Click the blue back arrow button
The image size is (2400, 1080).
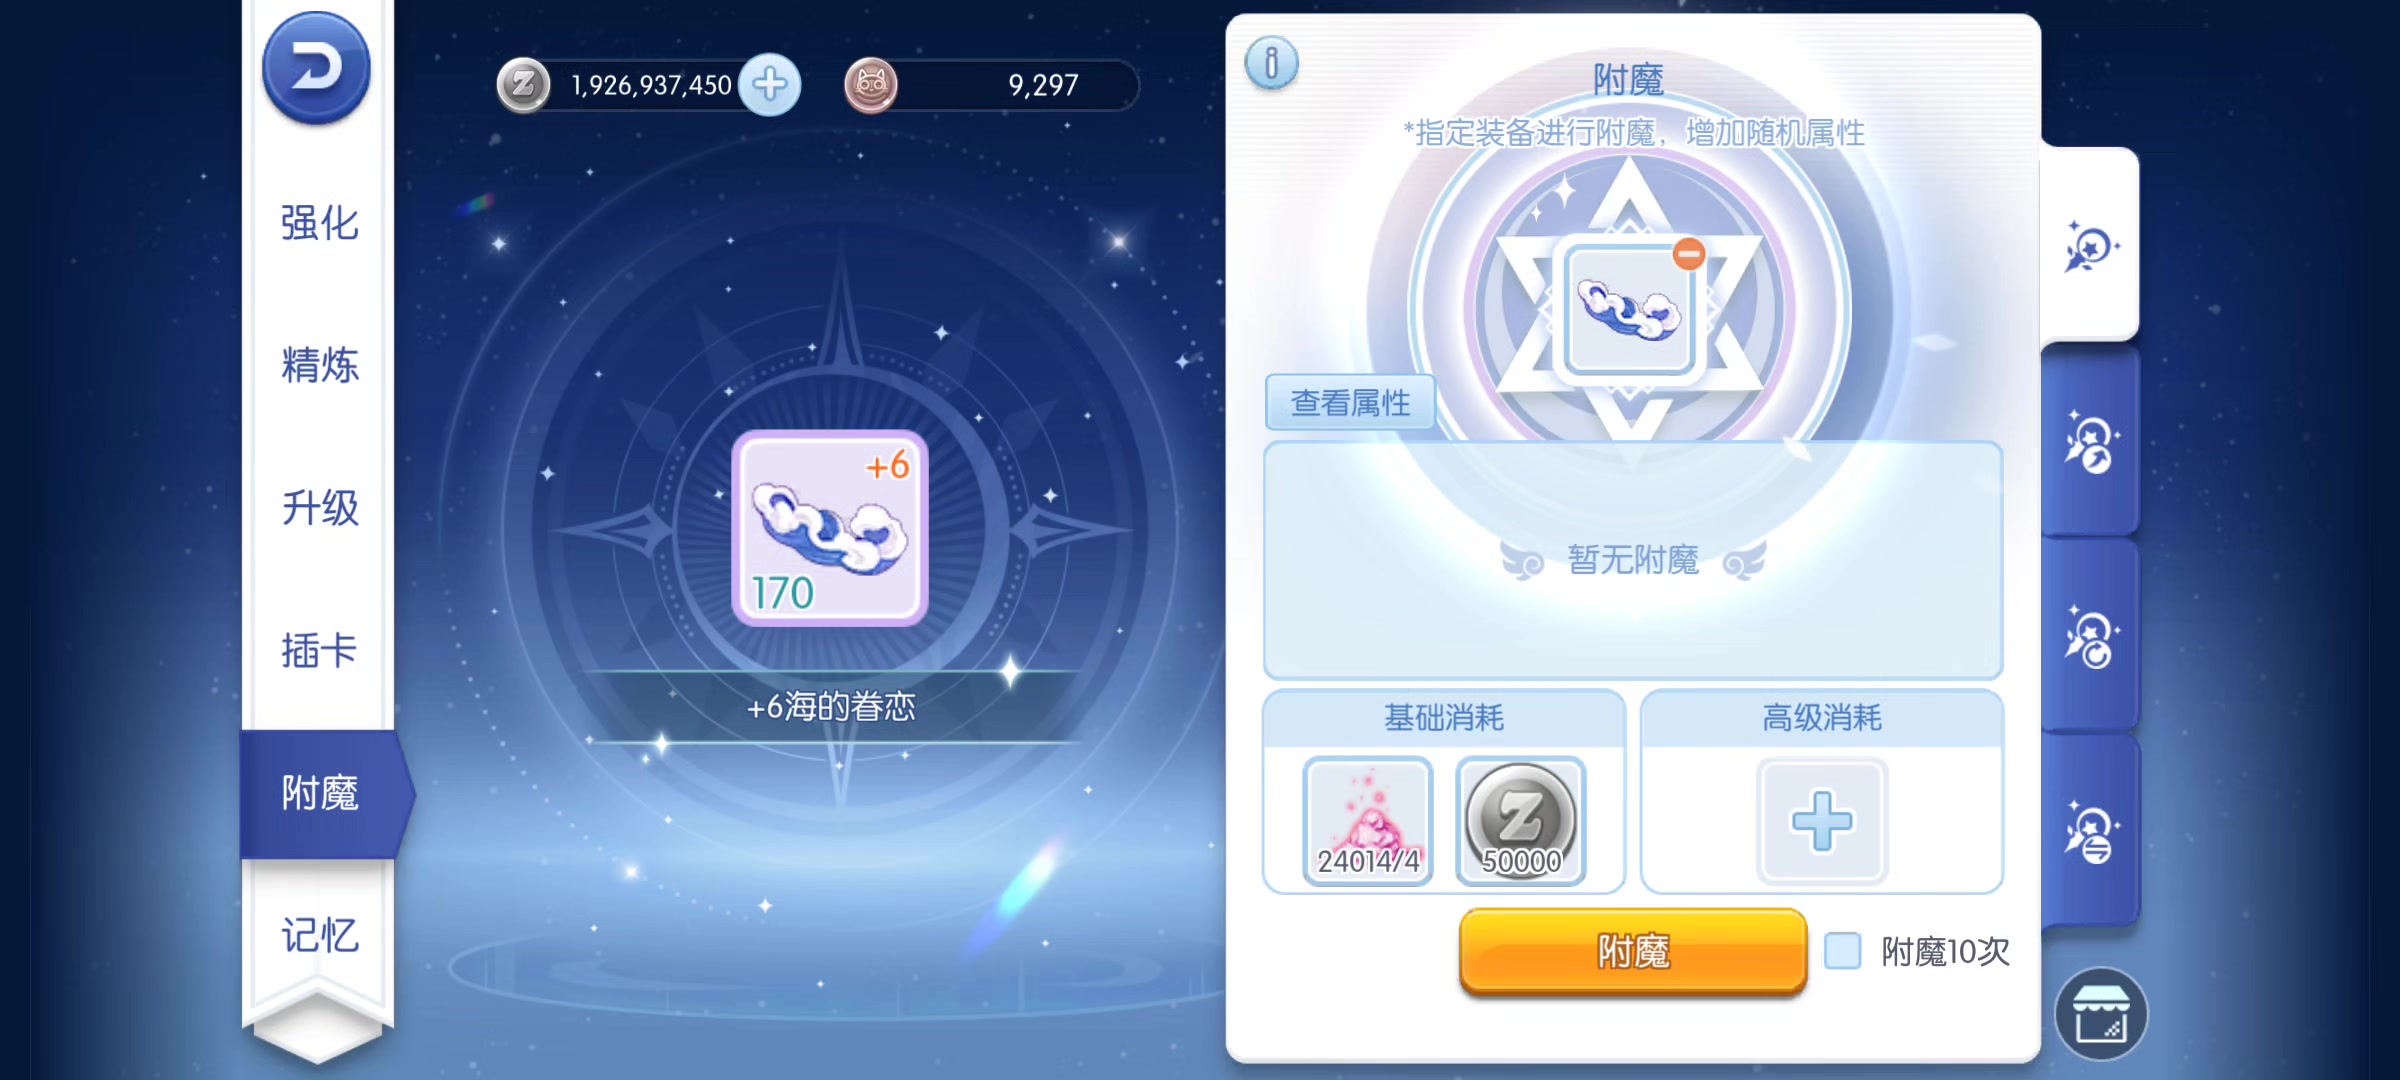[x=316, y=69]
